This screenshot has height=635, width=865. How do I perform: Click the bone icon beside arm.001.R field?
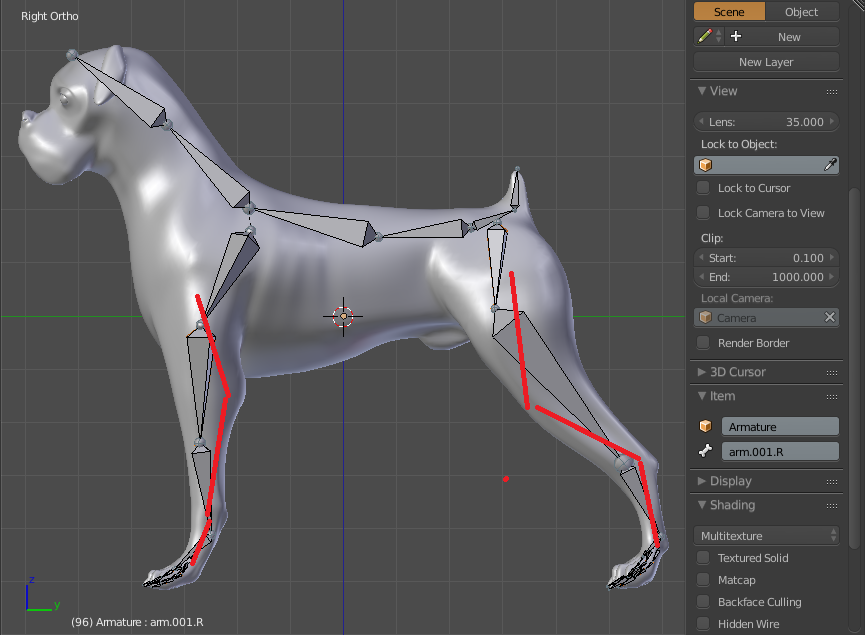coord(705,451)
